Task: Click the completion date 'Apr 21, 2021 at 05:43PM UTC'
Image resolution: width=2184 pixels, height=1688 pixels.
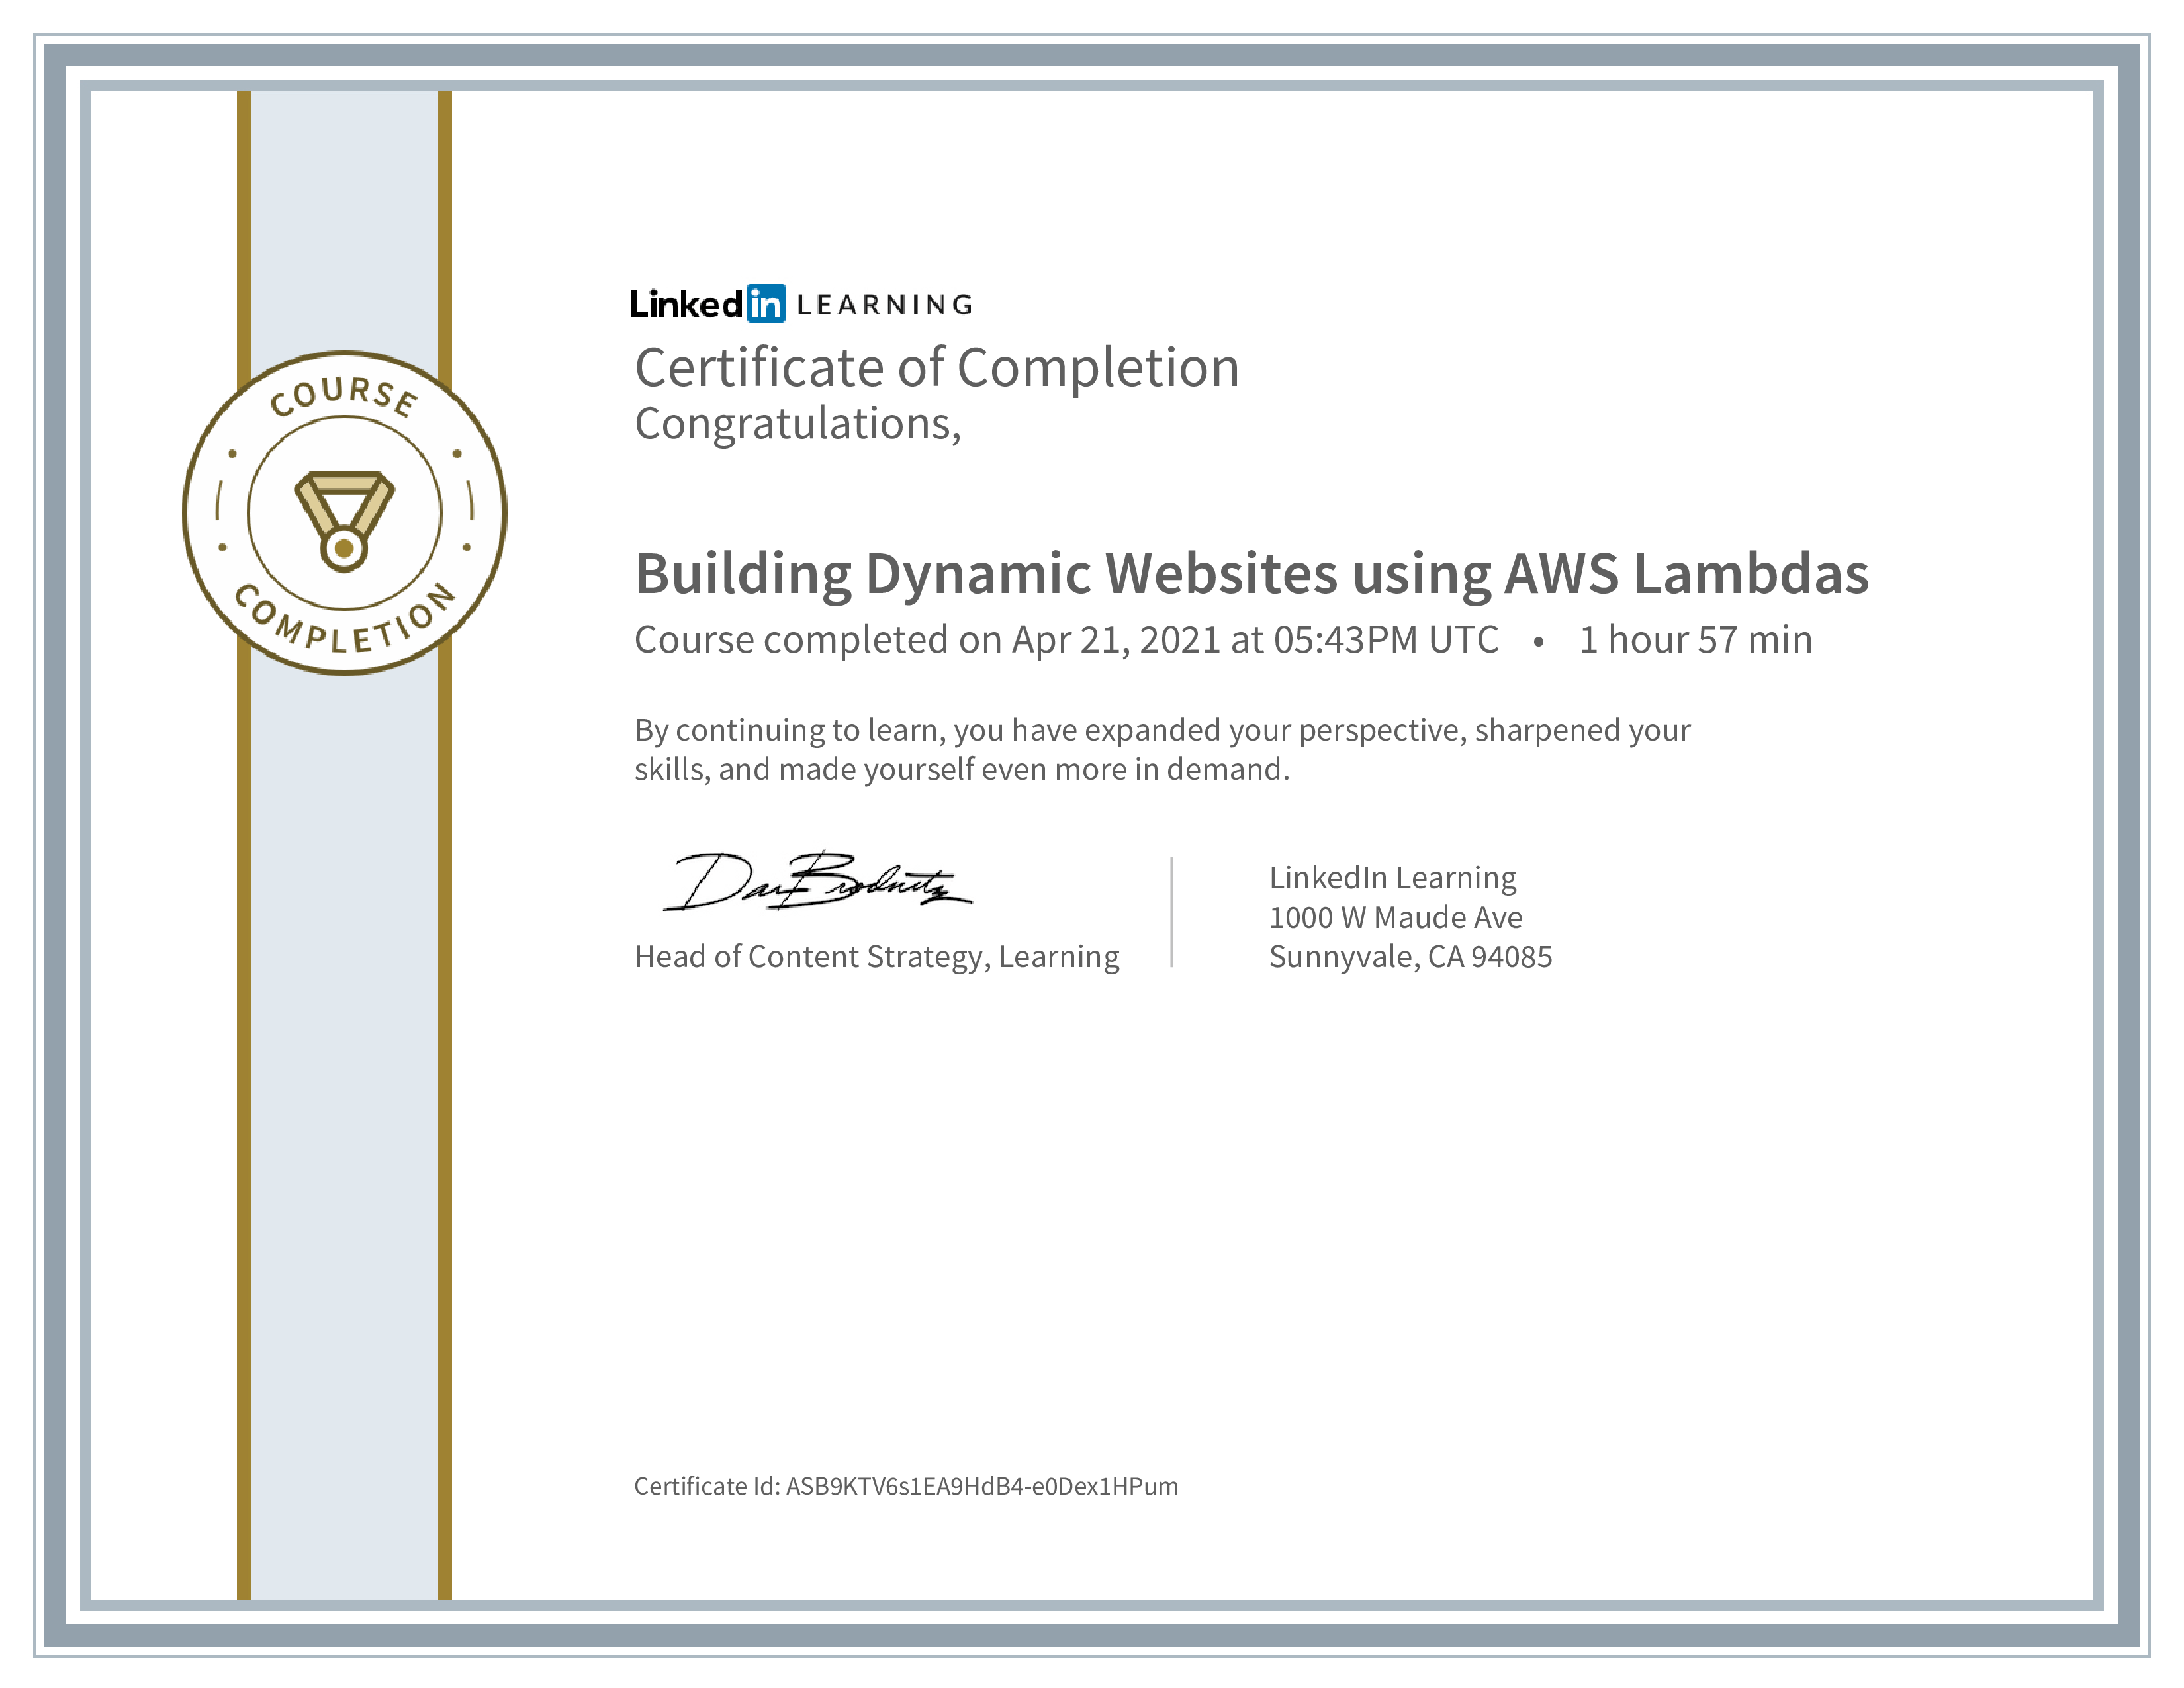Action: click(x=1255, y=640)
